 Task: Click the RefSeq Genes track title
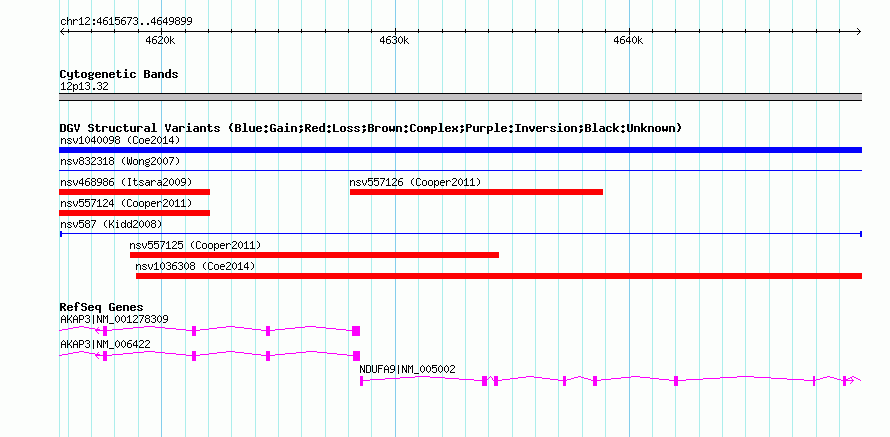[101, 307]
